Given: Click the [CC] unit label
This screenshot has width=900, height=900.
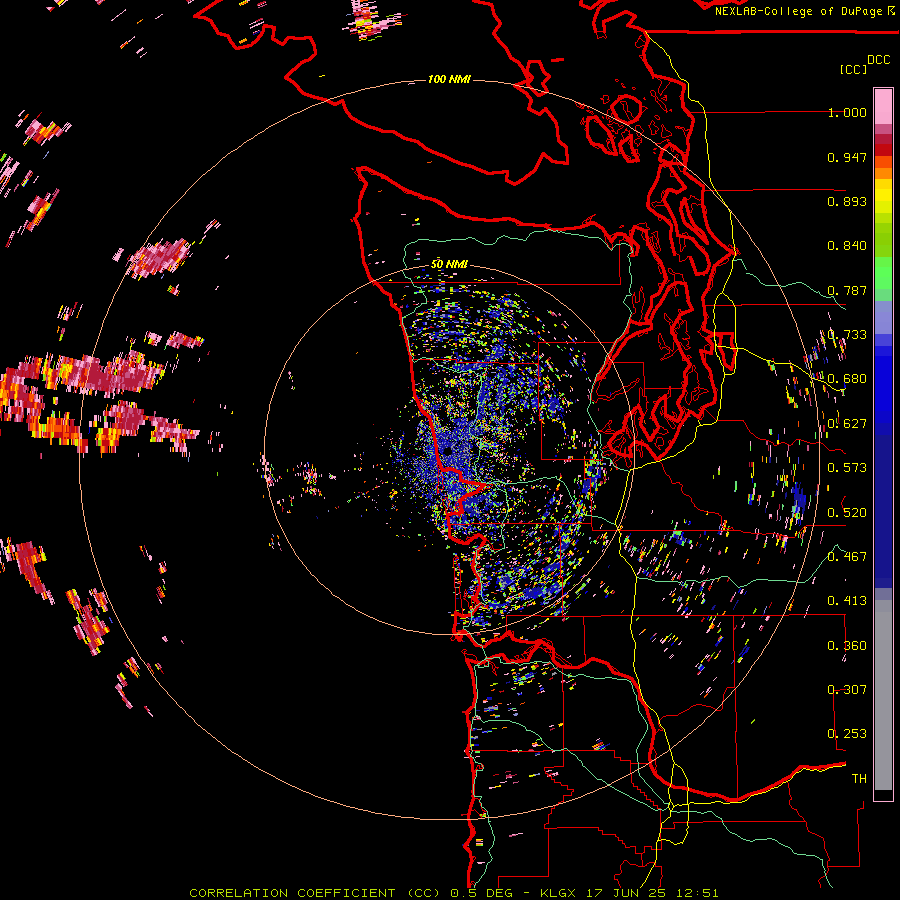Looking at the screenshot, I should 853,69.
